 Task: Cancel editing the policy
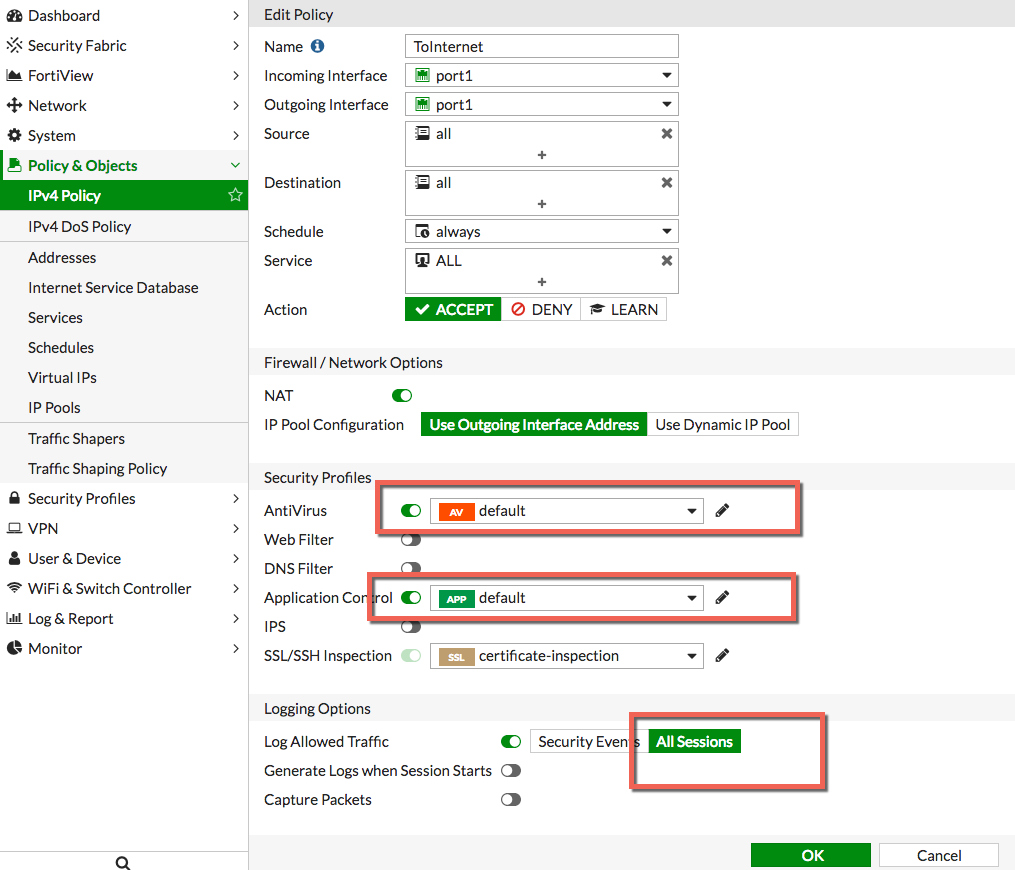point(939,855)
